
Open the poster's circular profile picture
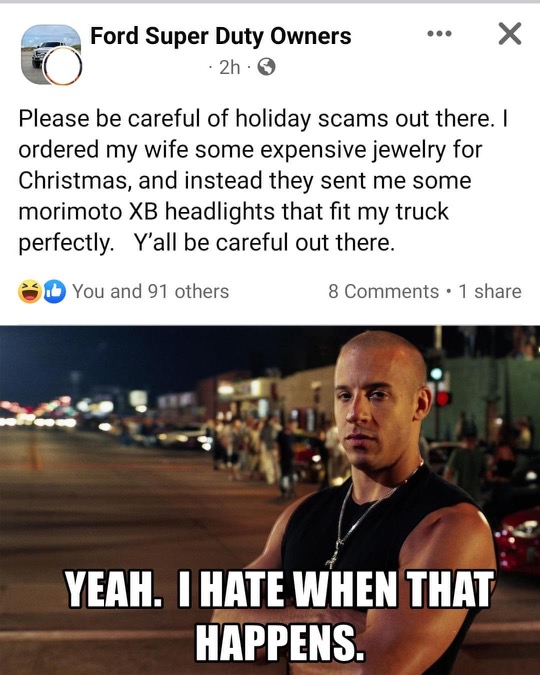(x=62, y=65)
